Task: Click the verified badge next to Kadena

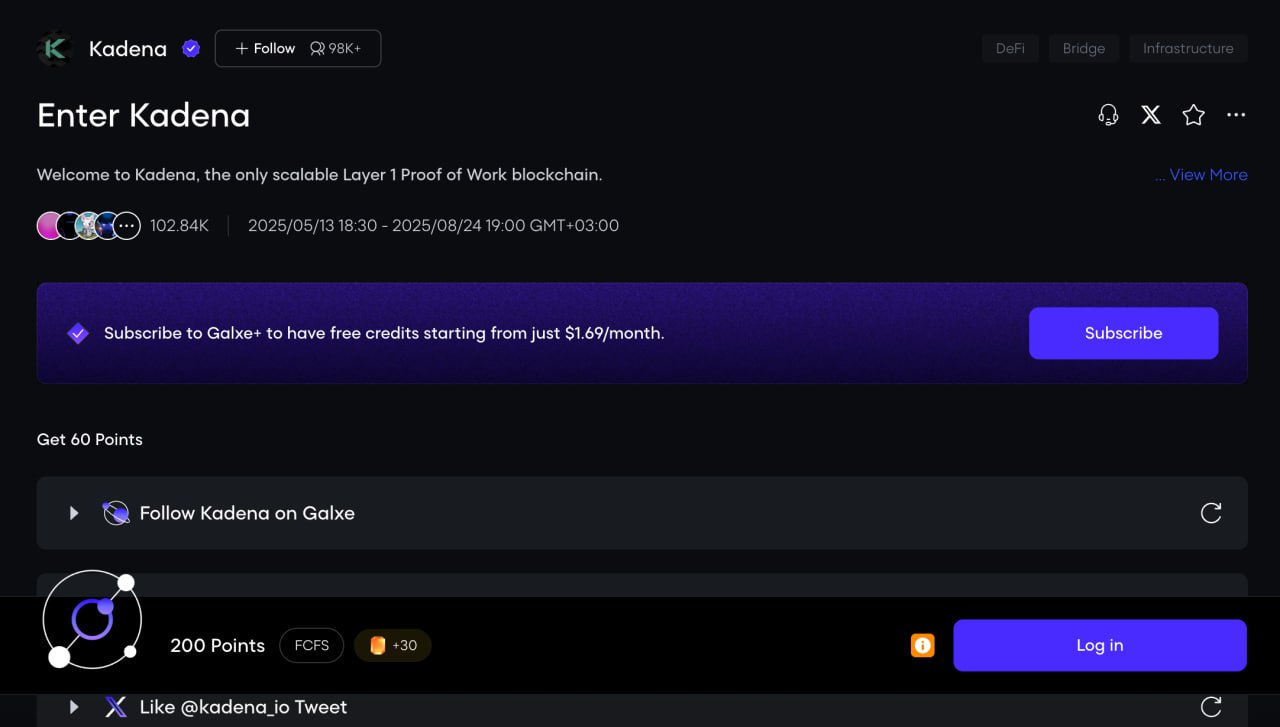Action: point(191,48)
